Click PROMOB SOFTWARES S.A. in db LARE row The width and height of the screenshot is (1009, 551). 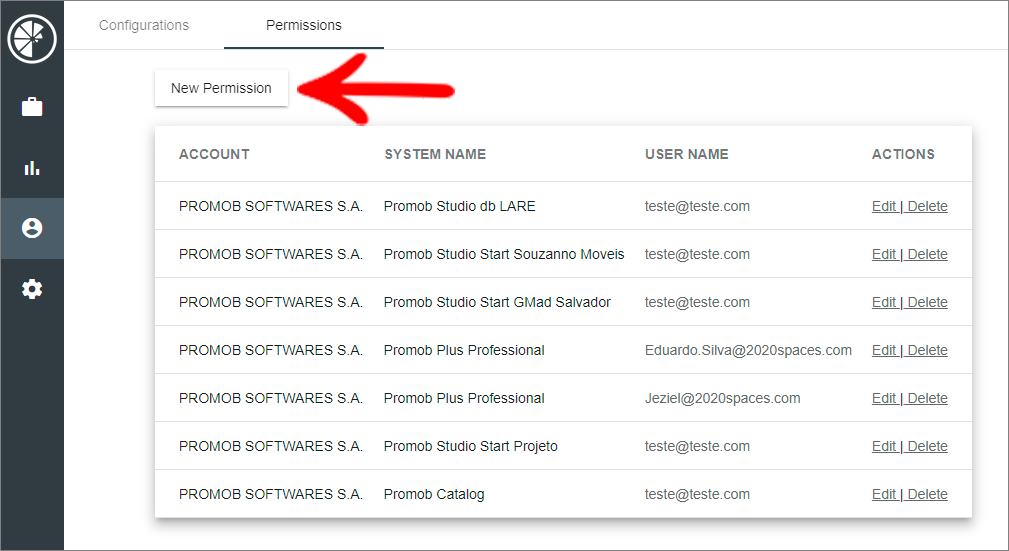[271, 206]
